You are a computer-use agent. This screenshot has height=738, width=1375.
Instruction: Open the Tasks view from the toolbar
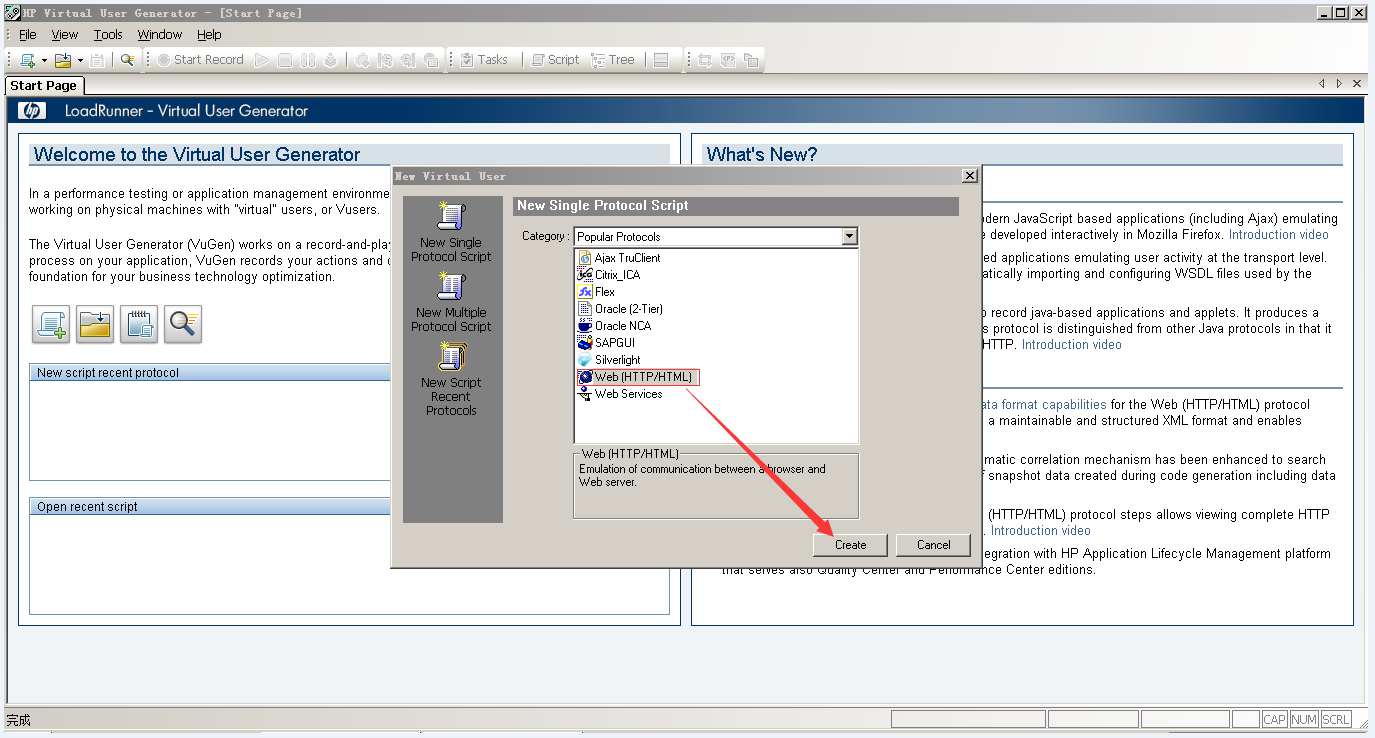pyautogui.click(x=484, y=60)
